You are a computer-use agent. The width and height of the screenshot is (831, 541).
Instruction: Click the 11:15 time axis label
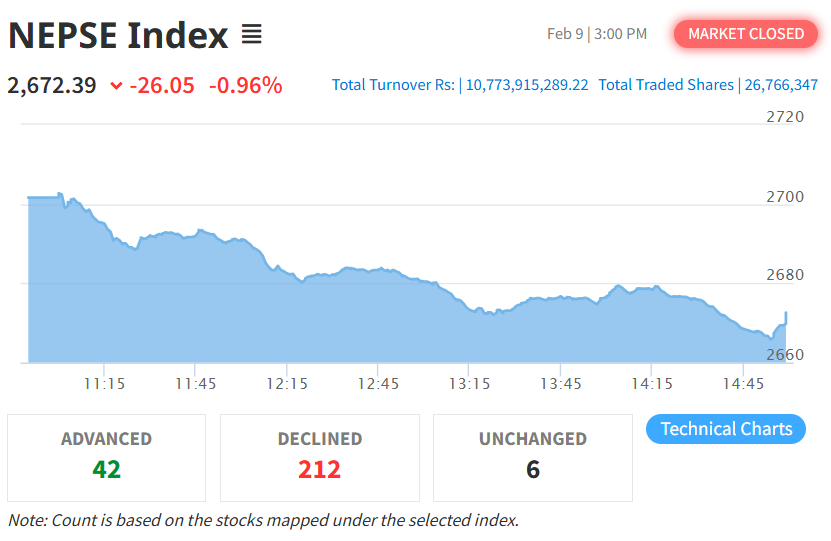(104, 383)
